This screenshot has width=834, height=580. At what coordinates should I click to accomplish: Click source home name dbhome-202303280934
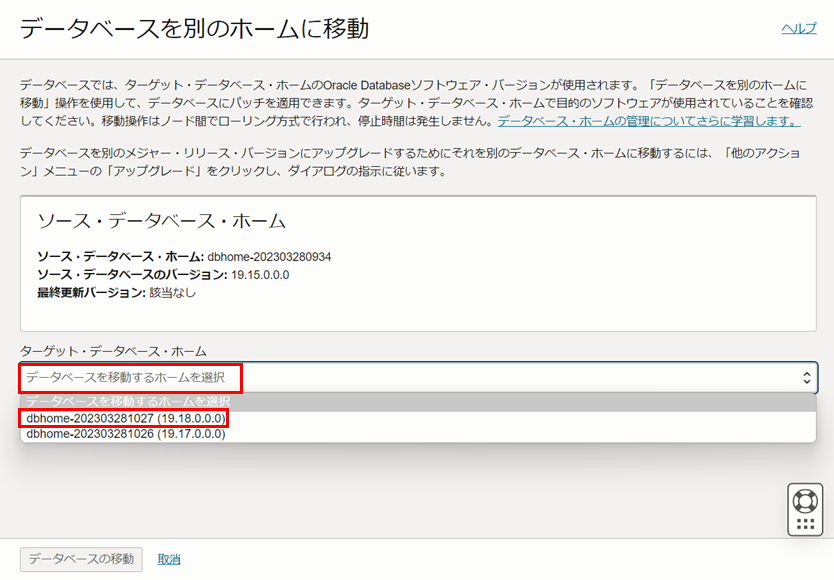pyautogui.click(x=269, y=257)
